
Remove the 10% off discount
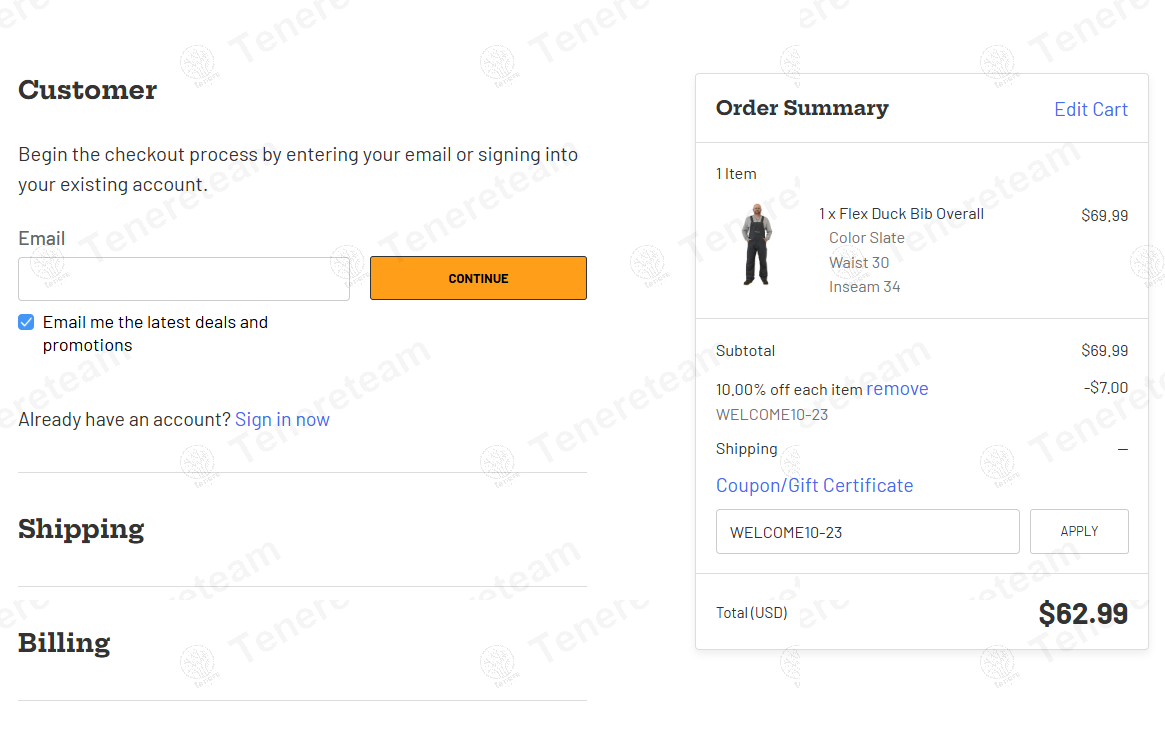coord(897,389)
